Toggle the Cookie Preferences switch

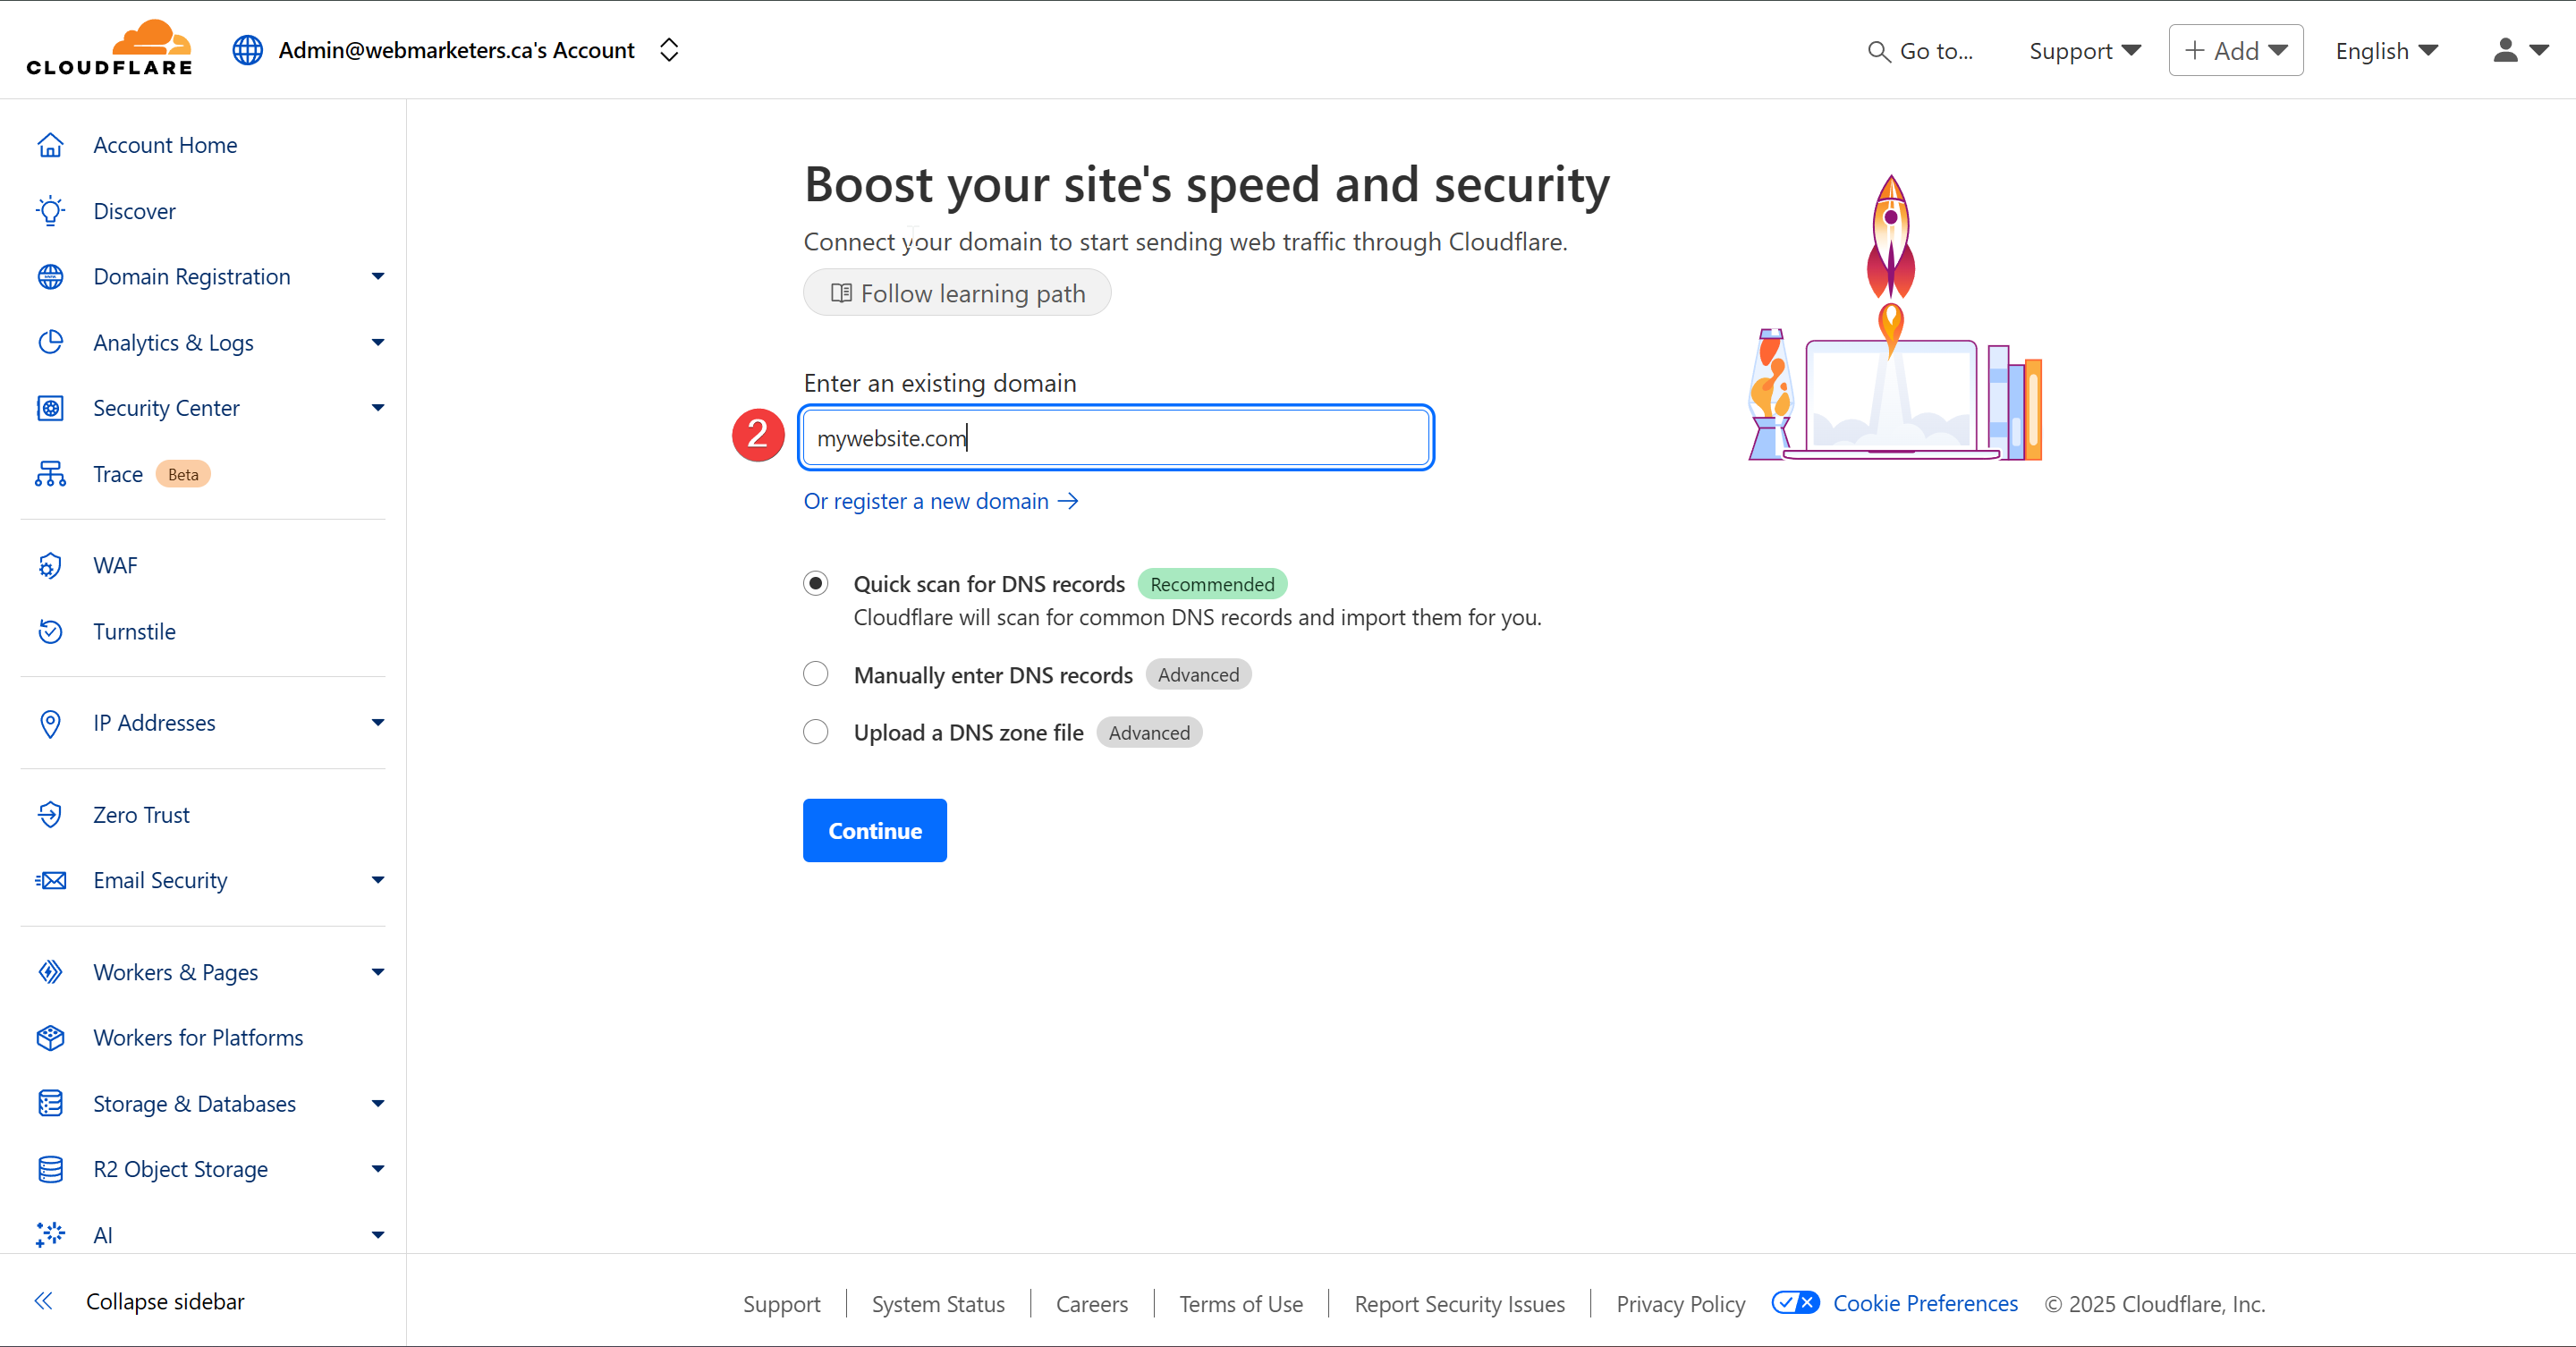coord(1795,1303)
